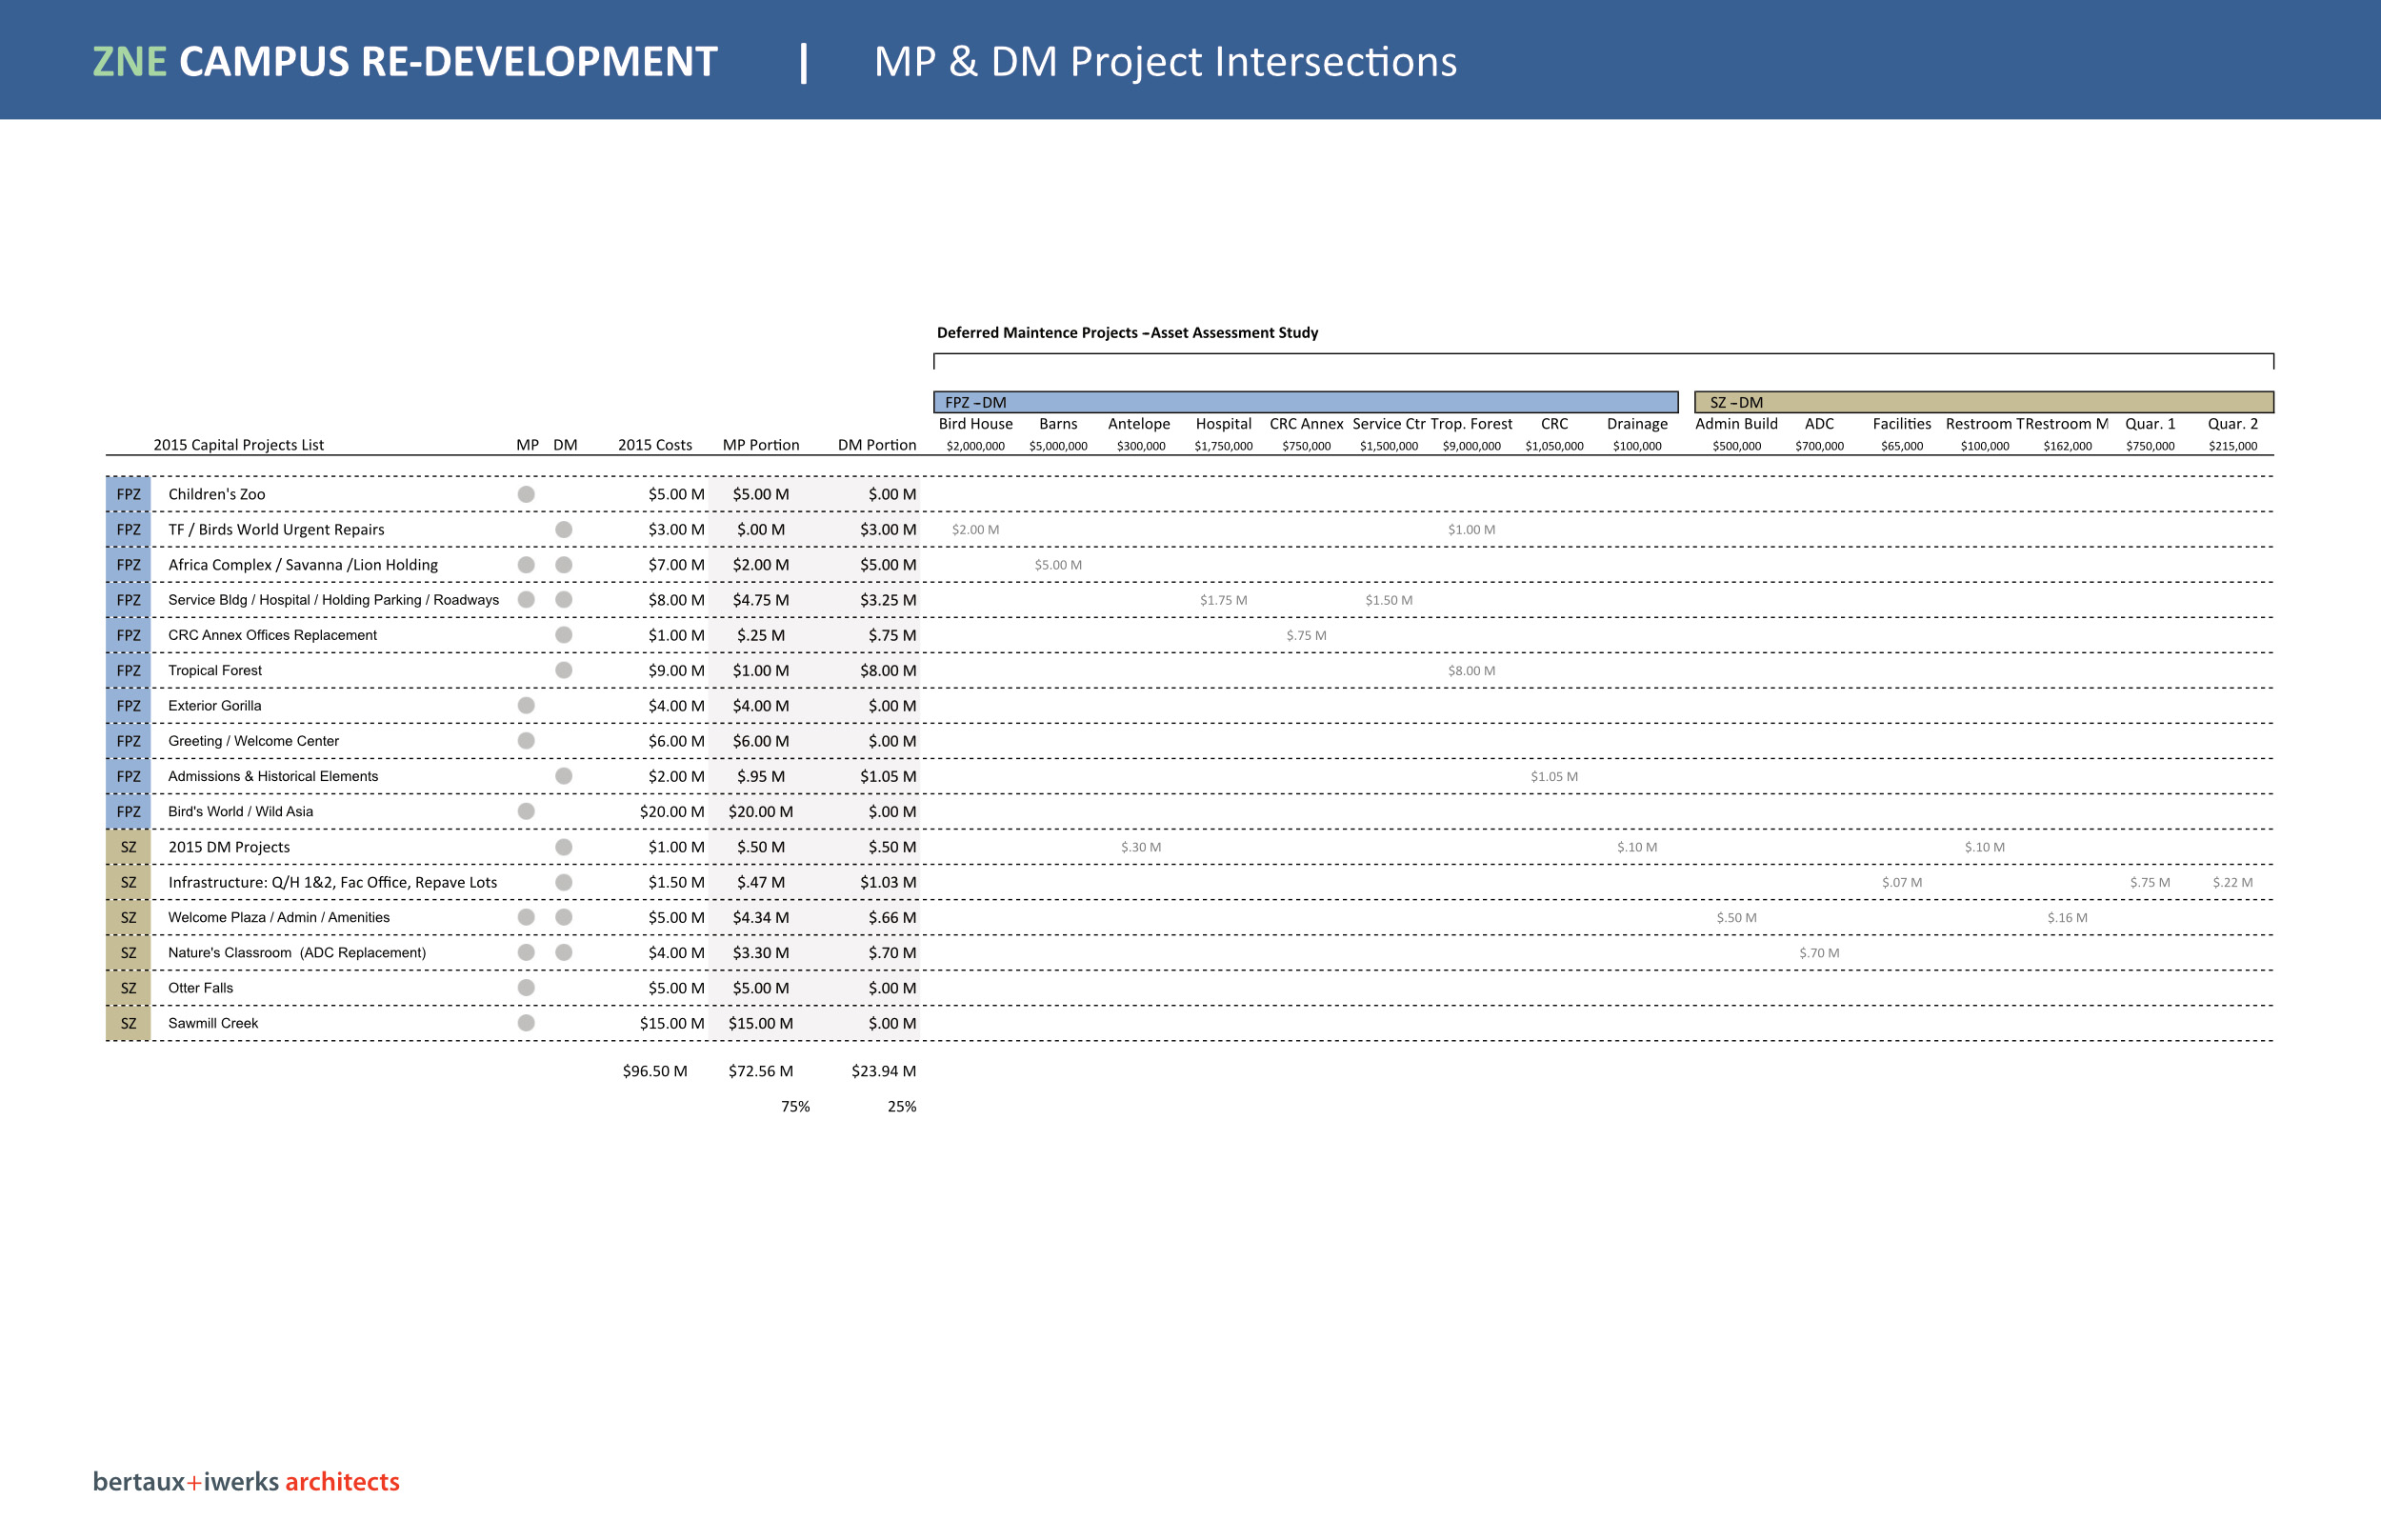Click the DM dot in Nature's Classroom row
Viewport: 2381px width, 1540px height.
564,953
